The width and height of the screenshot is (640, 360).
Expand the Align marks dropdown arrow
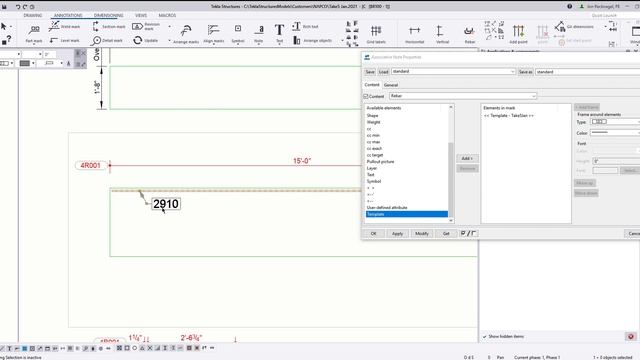(213, 44)
